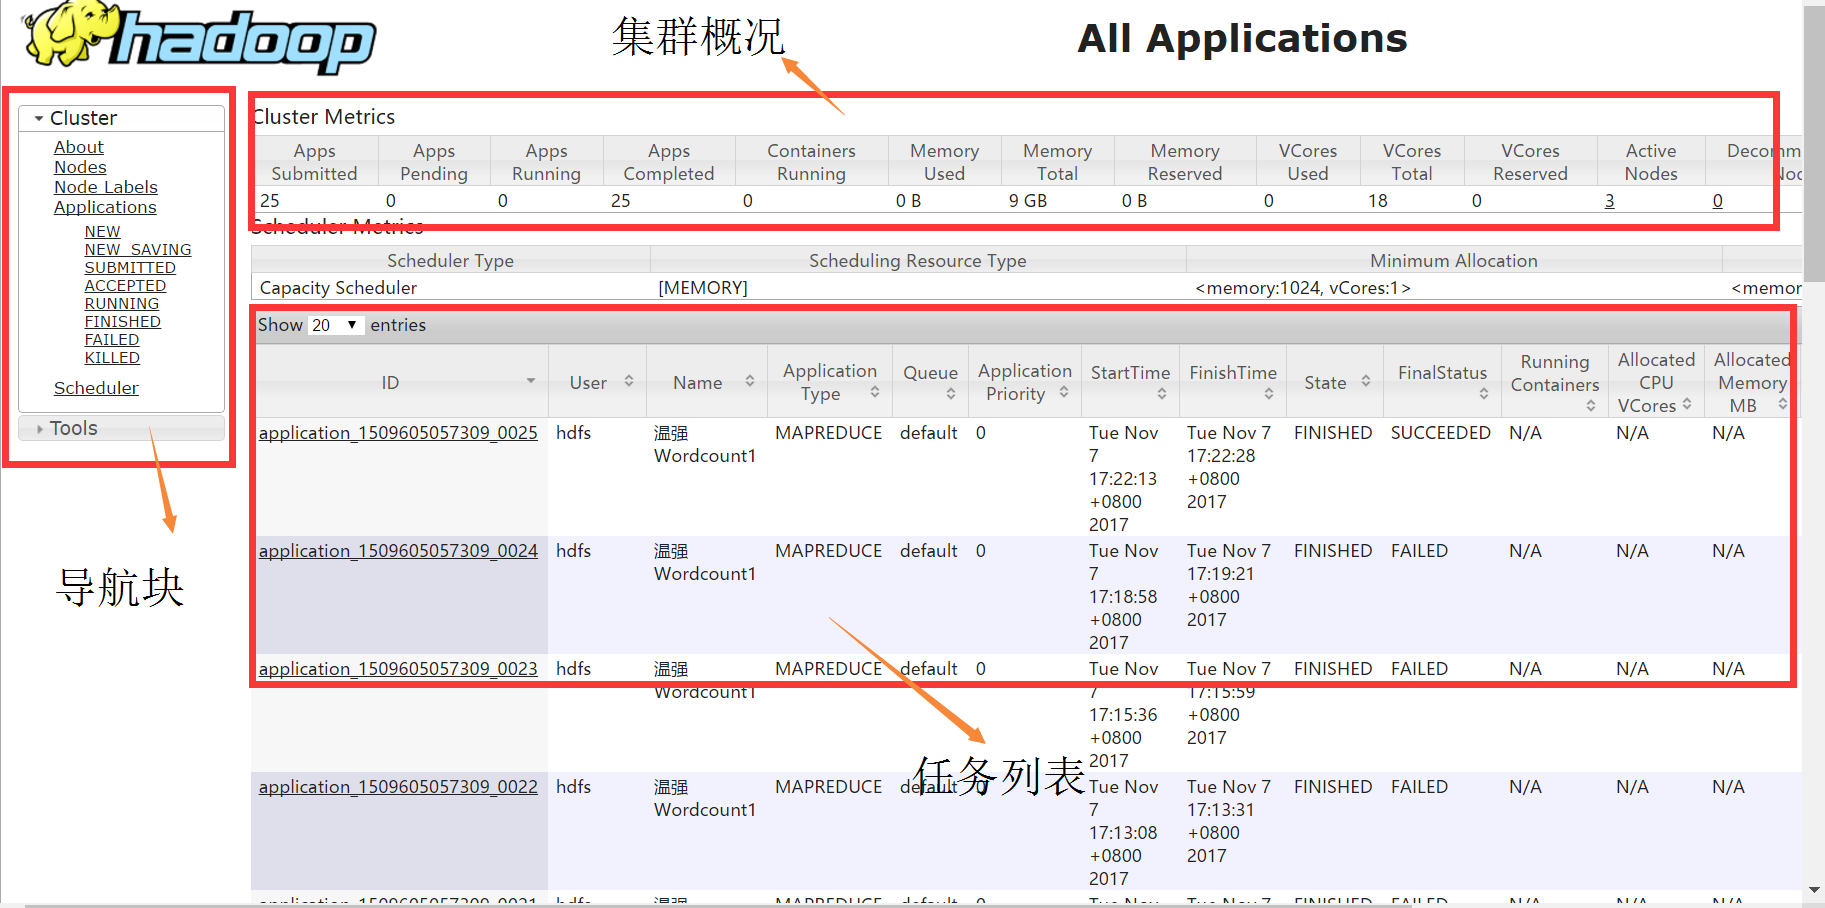Click the Hadoop elephant logo
This screenshot has height=908, width=1825.
(x=199, y=37)
